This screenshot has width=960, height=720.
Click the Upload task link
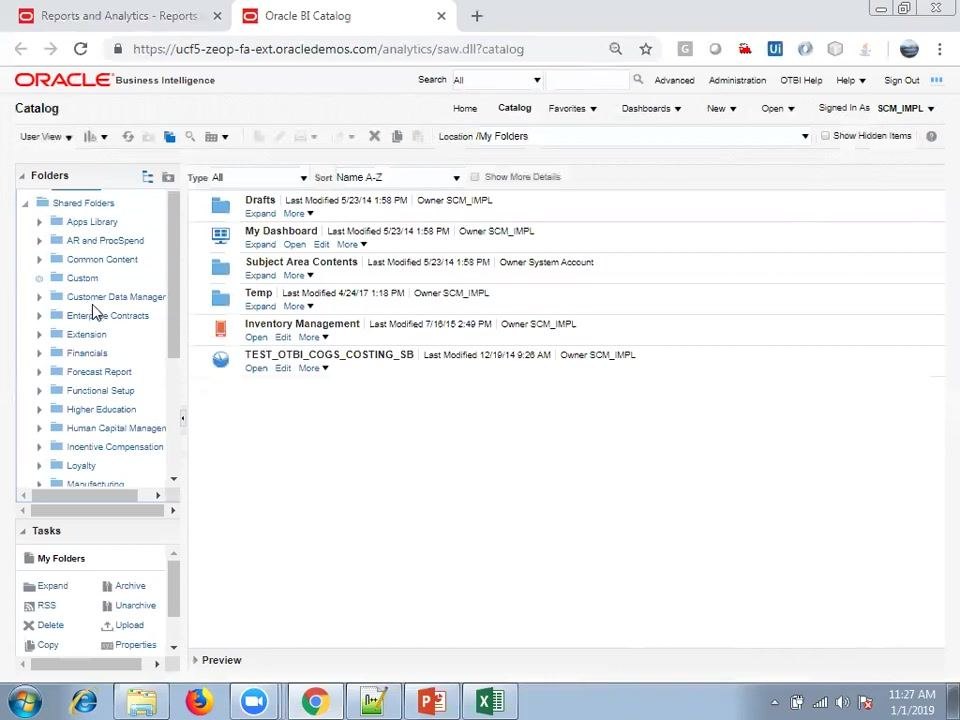point(129,625)
